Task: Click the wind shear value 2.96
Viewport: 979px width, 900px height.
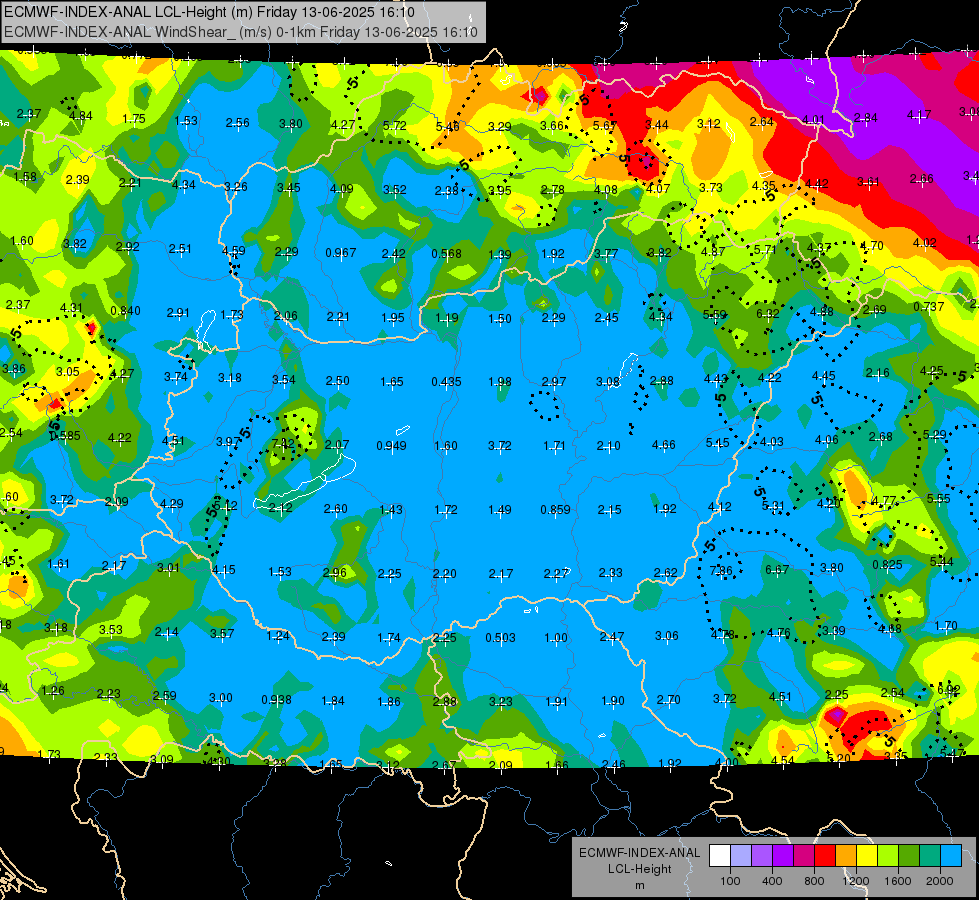Action: click(x=335, y=573)
